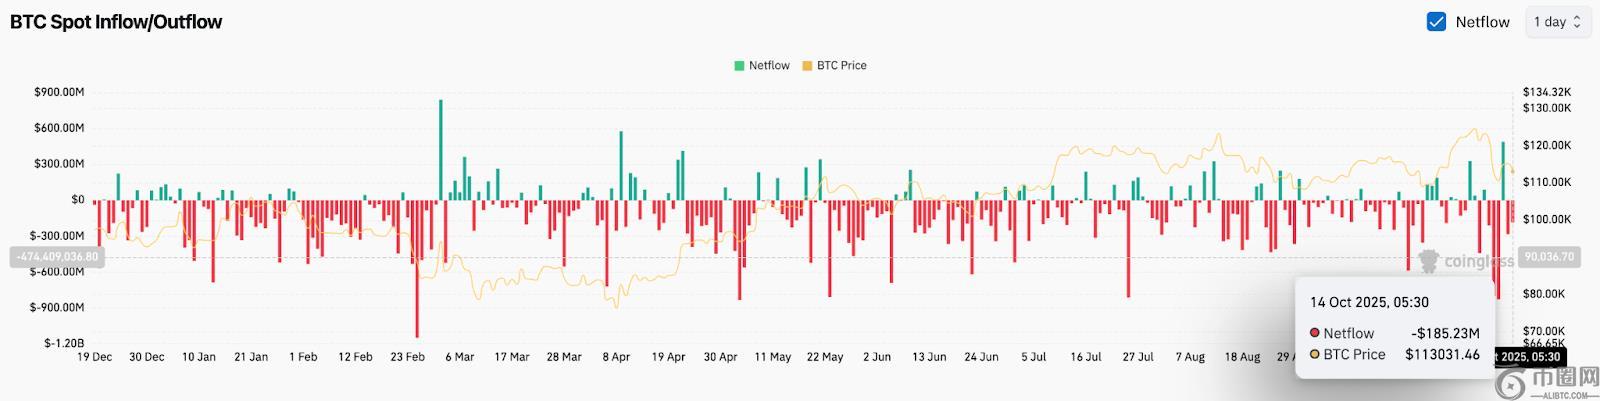This screenshot has width=1600, height=401.
Task: Click the tallest green bar near 6 Mar
Action: [441, 150]
